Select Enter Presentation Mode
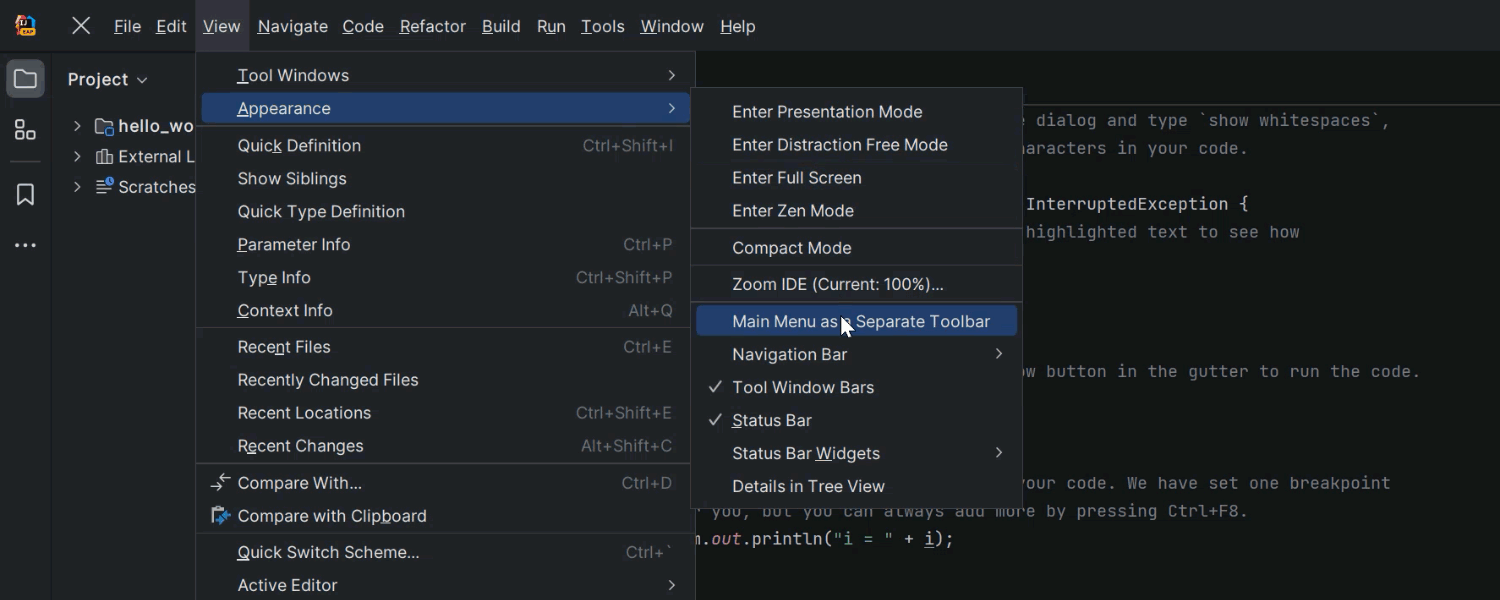Screen dimensions: 1500x600 coord(827,112)
